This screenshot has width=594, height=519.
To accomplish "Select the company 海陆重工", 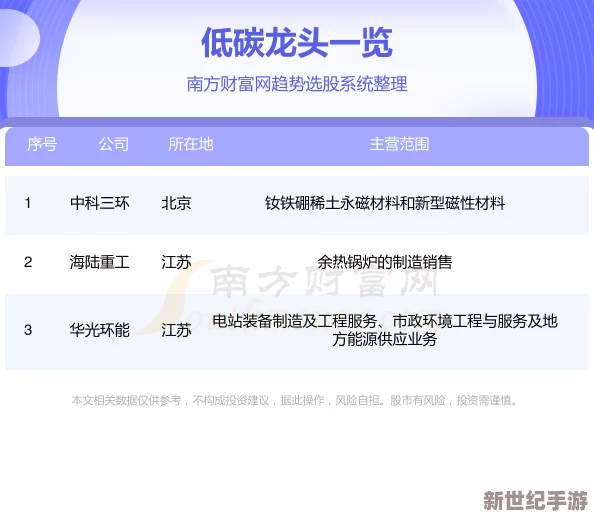I will click(x=100, y=262).
